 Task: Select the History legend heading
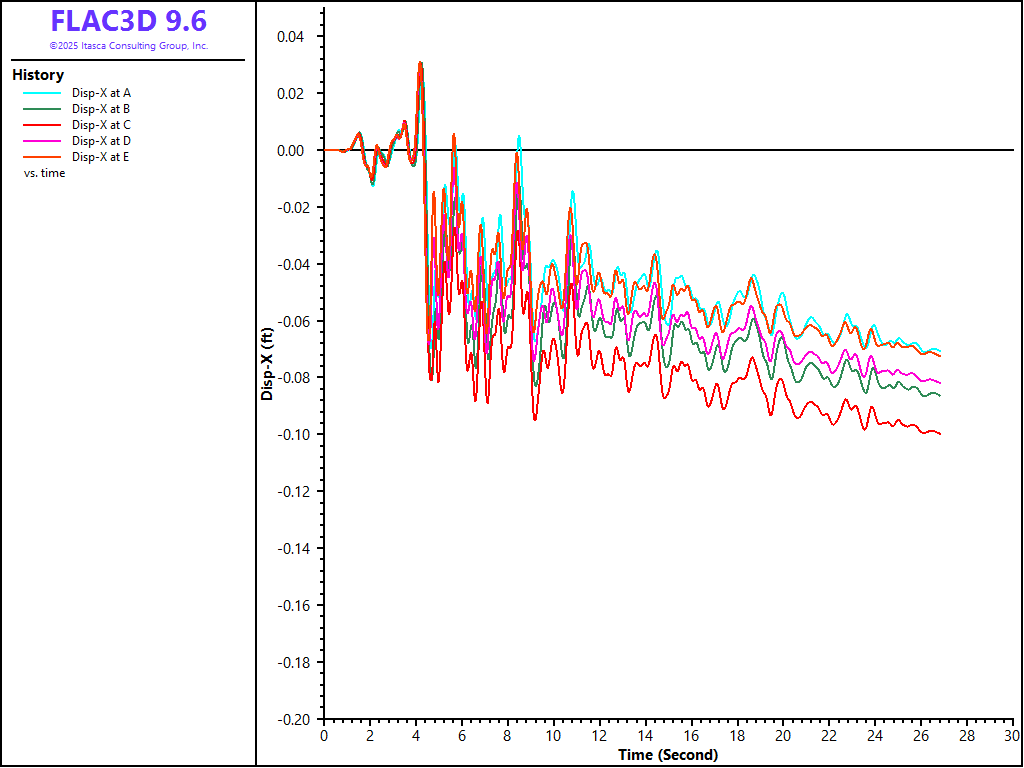[38, 75]
